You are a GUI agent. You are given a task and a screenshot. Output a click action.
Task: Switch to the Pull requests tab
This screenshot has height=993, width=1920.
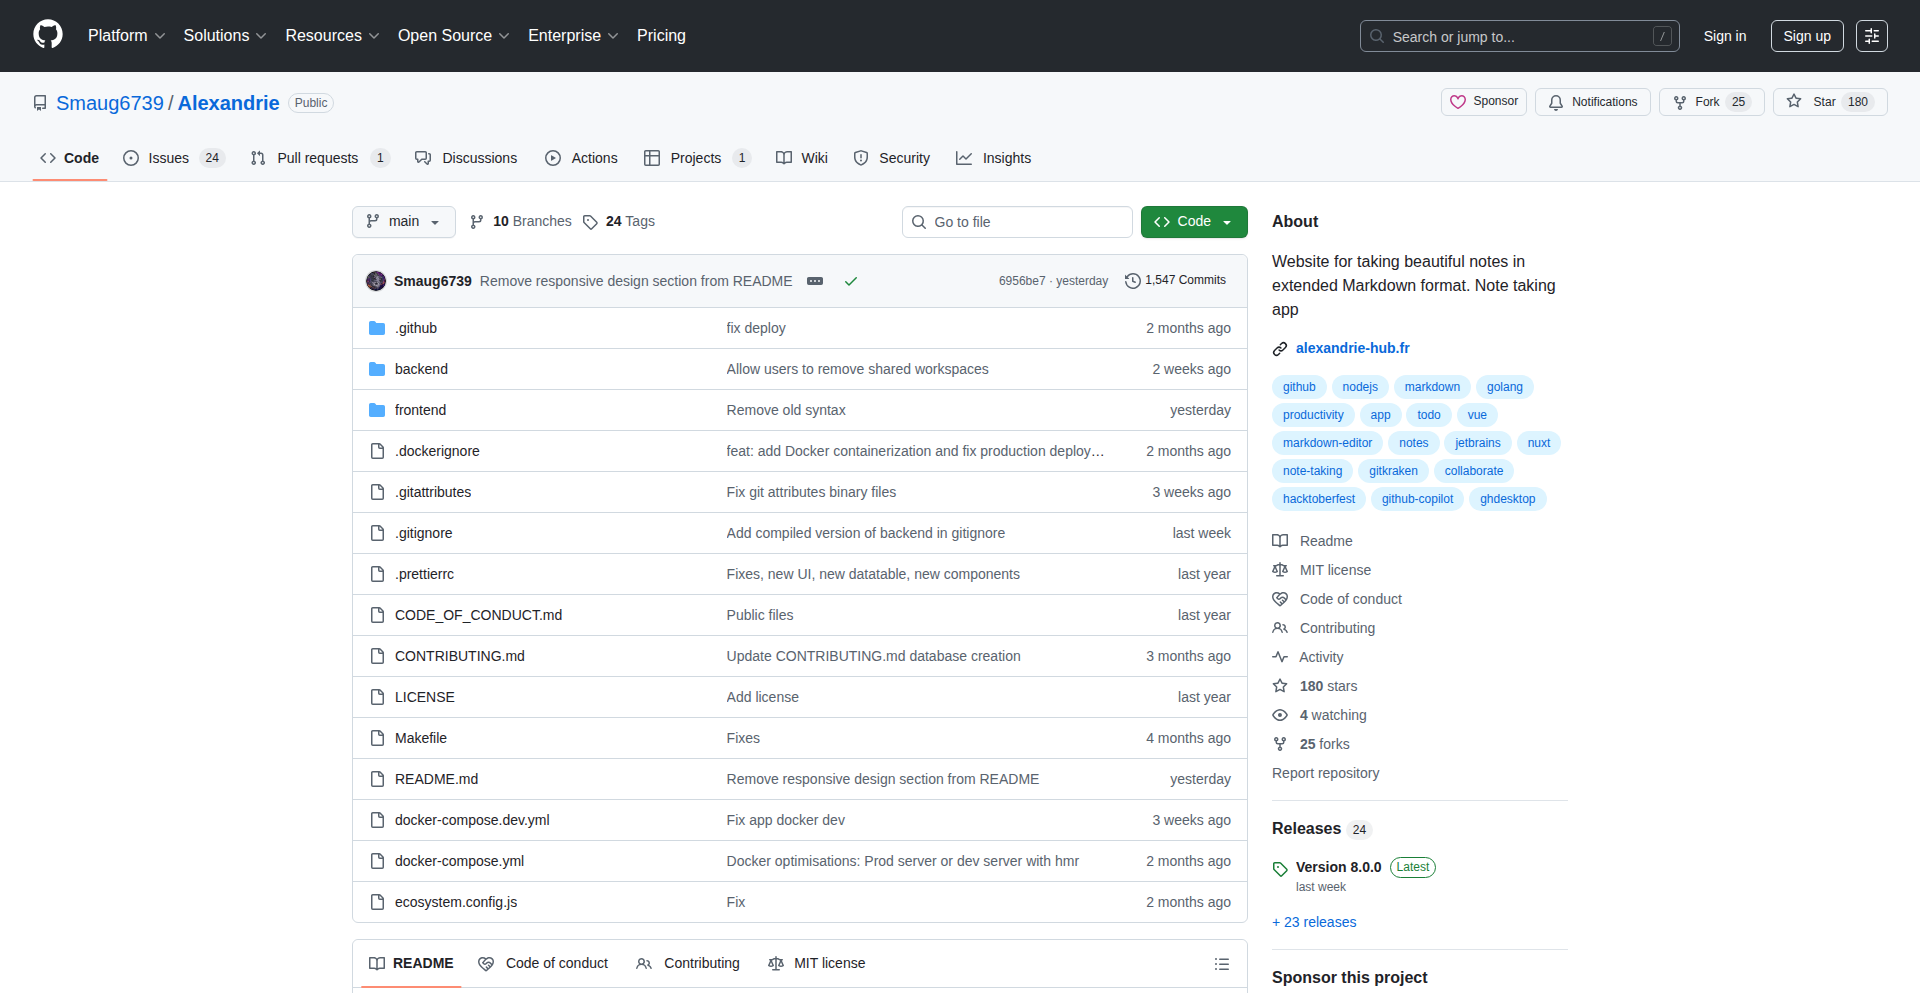pos(317,158)
